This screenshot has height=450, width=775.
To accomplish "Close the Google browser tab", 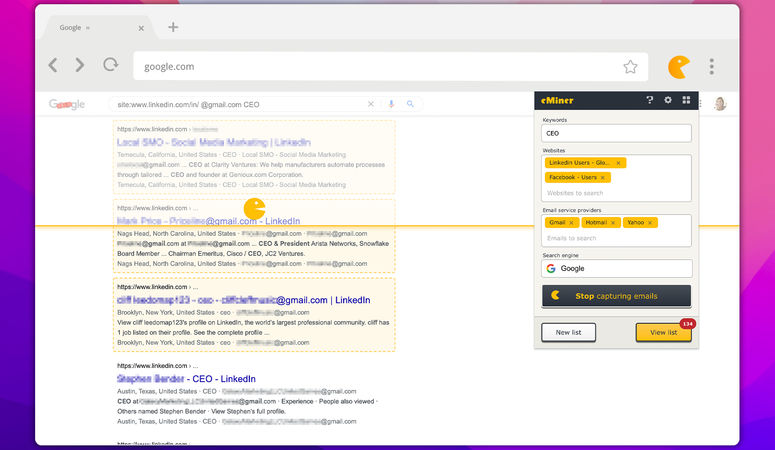I will [141, 28].
